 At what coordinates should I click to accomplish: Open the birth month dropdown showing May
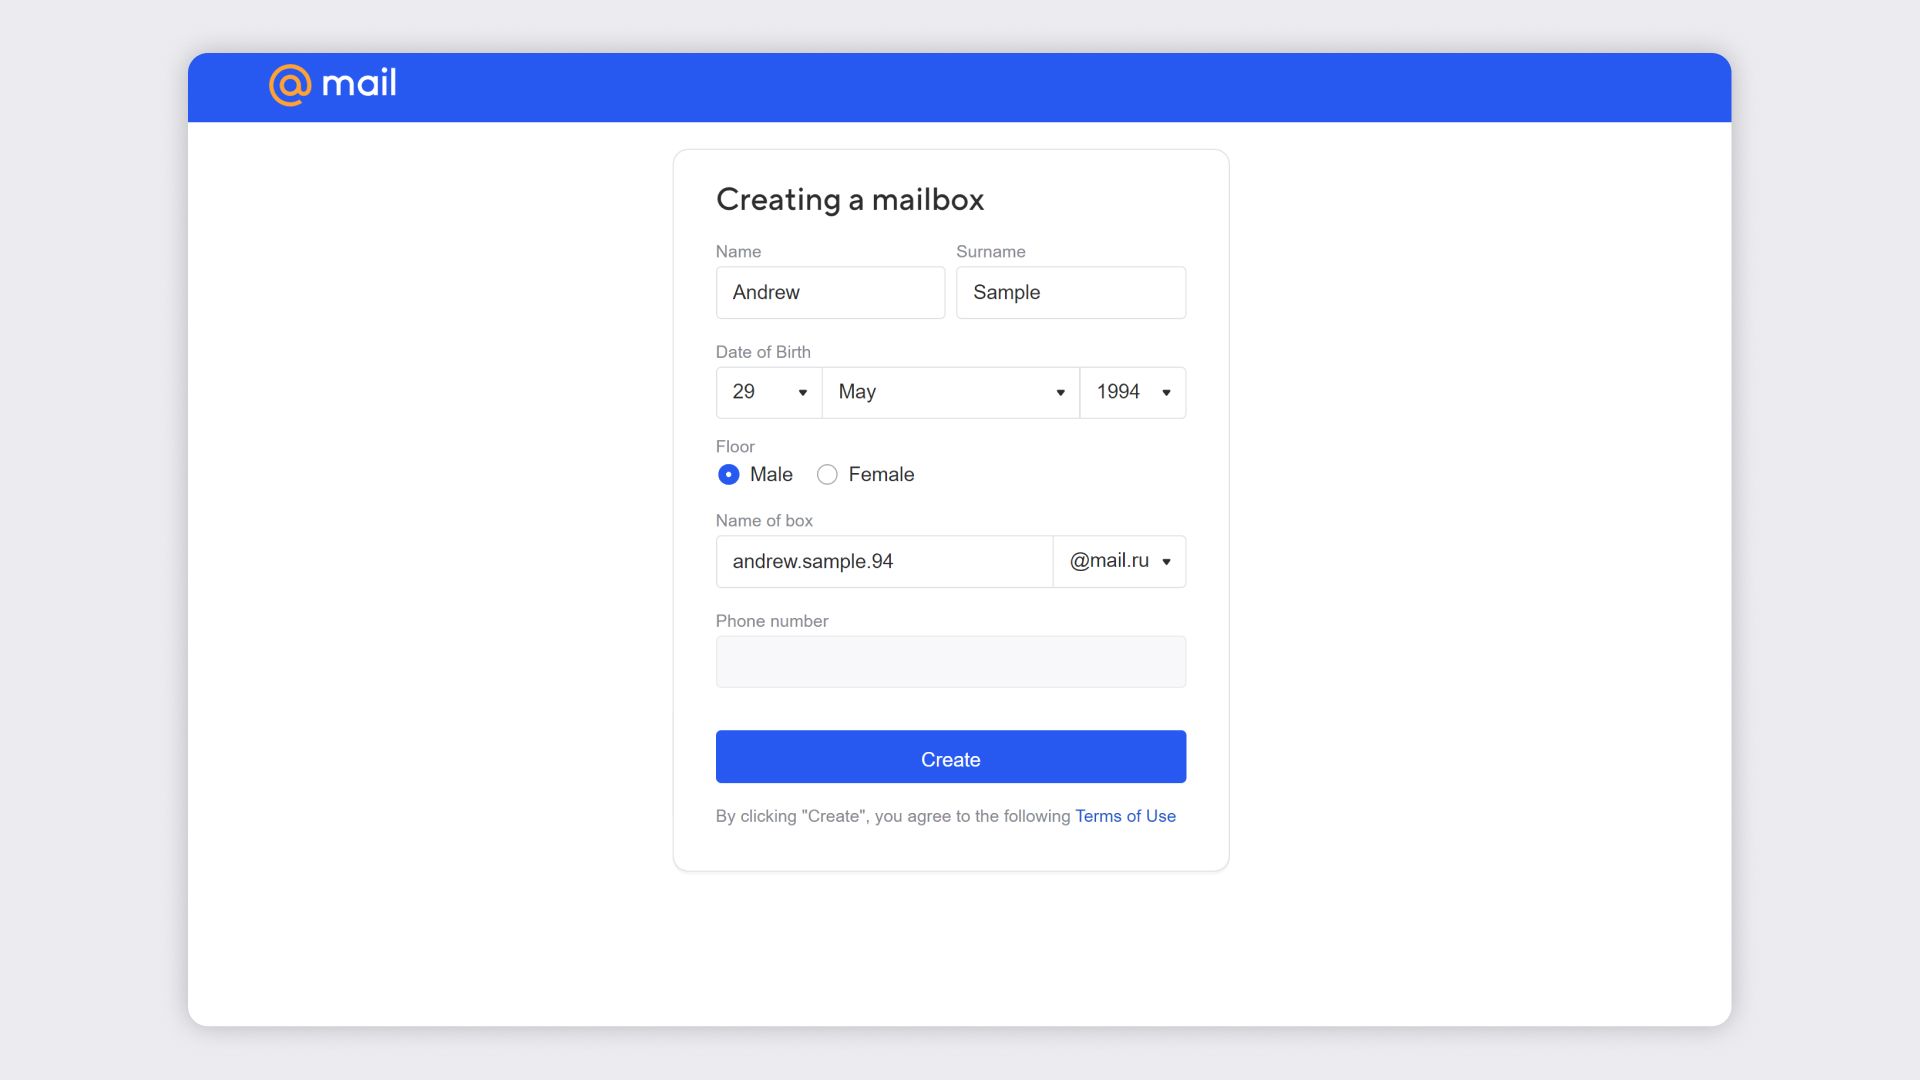coord(949,392)
